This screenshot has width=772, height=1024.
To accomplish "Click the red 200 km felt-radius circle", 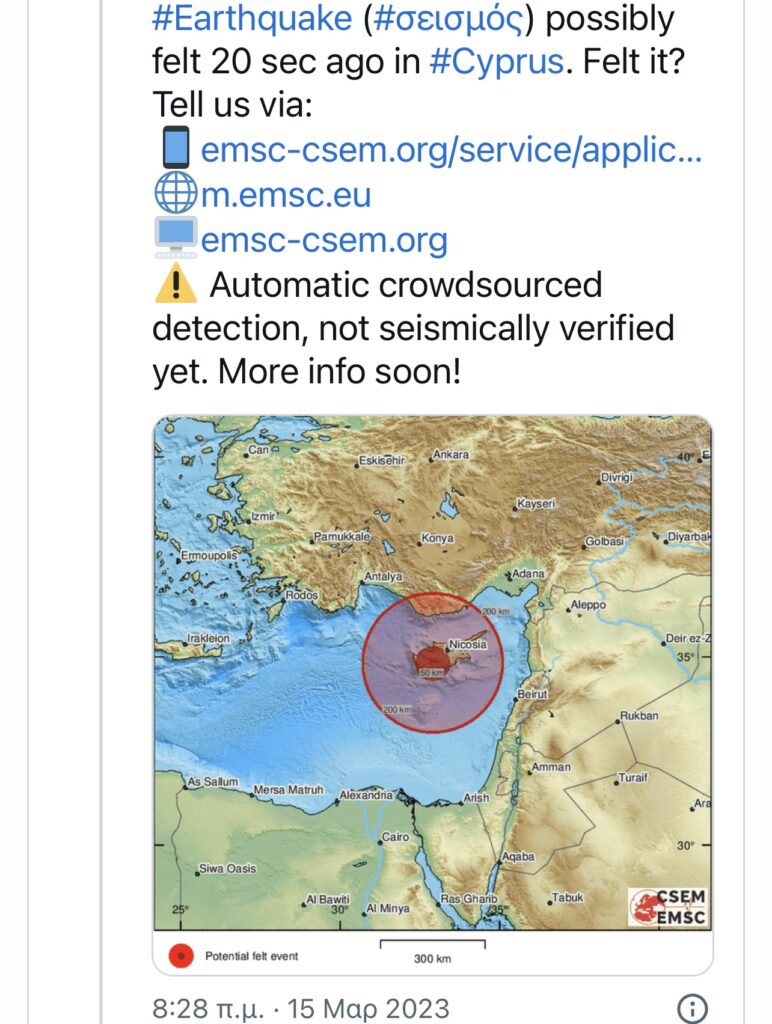I will (433, 662).
